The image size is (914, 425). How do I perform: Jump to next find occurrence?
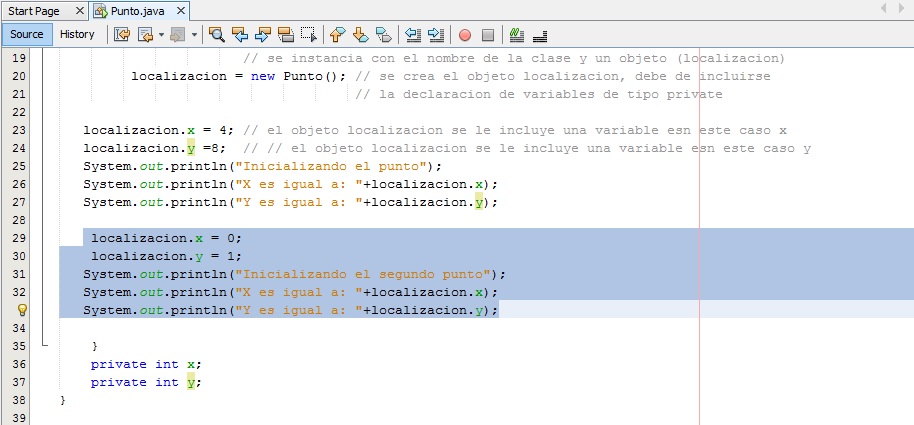point(263,34)
